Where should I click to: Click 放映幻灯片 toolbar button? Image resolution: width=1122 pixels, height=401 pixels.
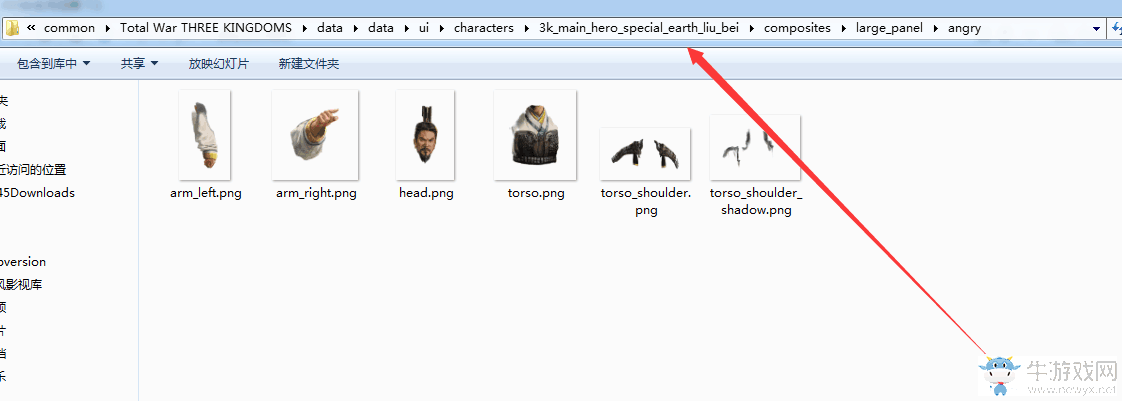(x=218, y=64)
